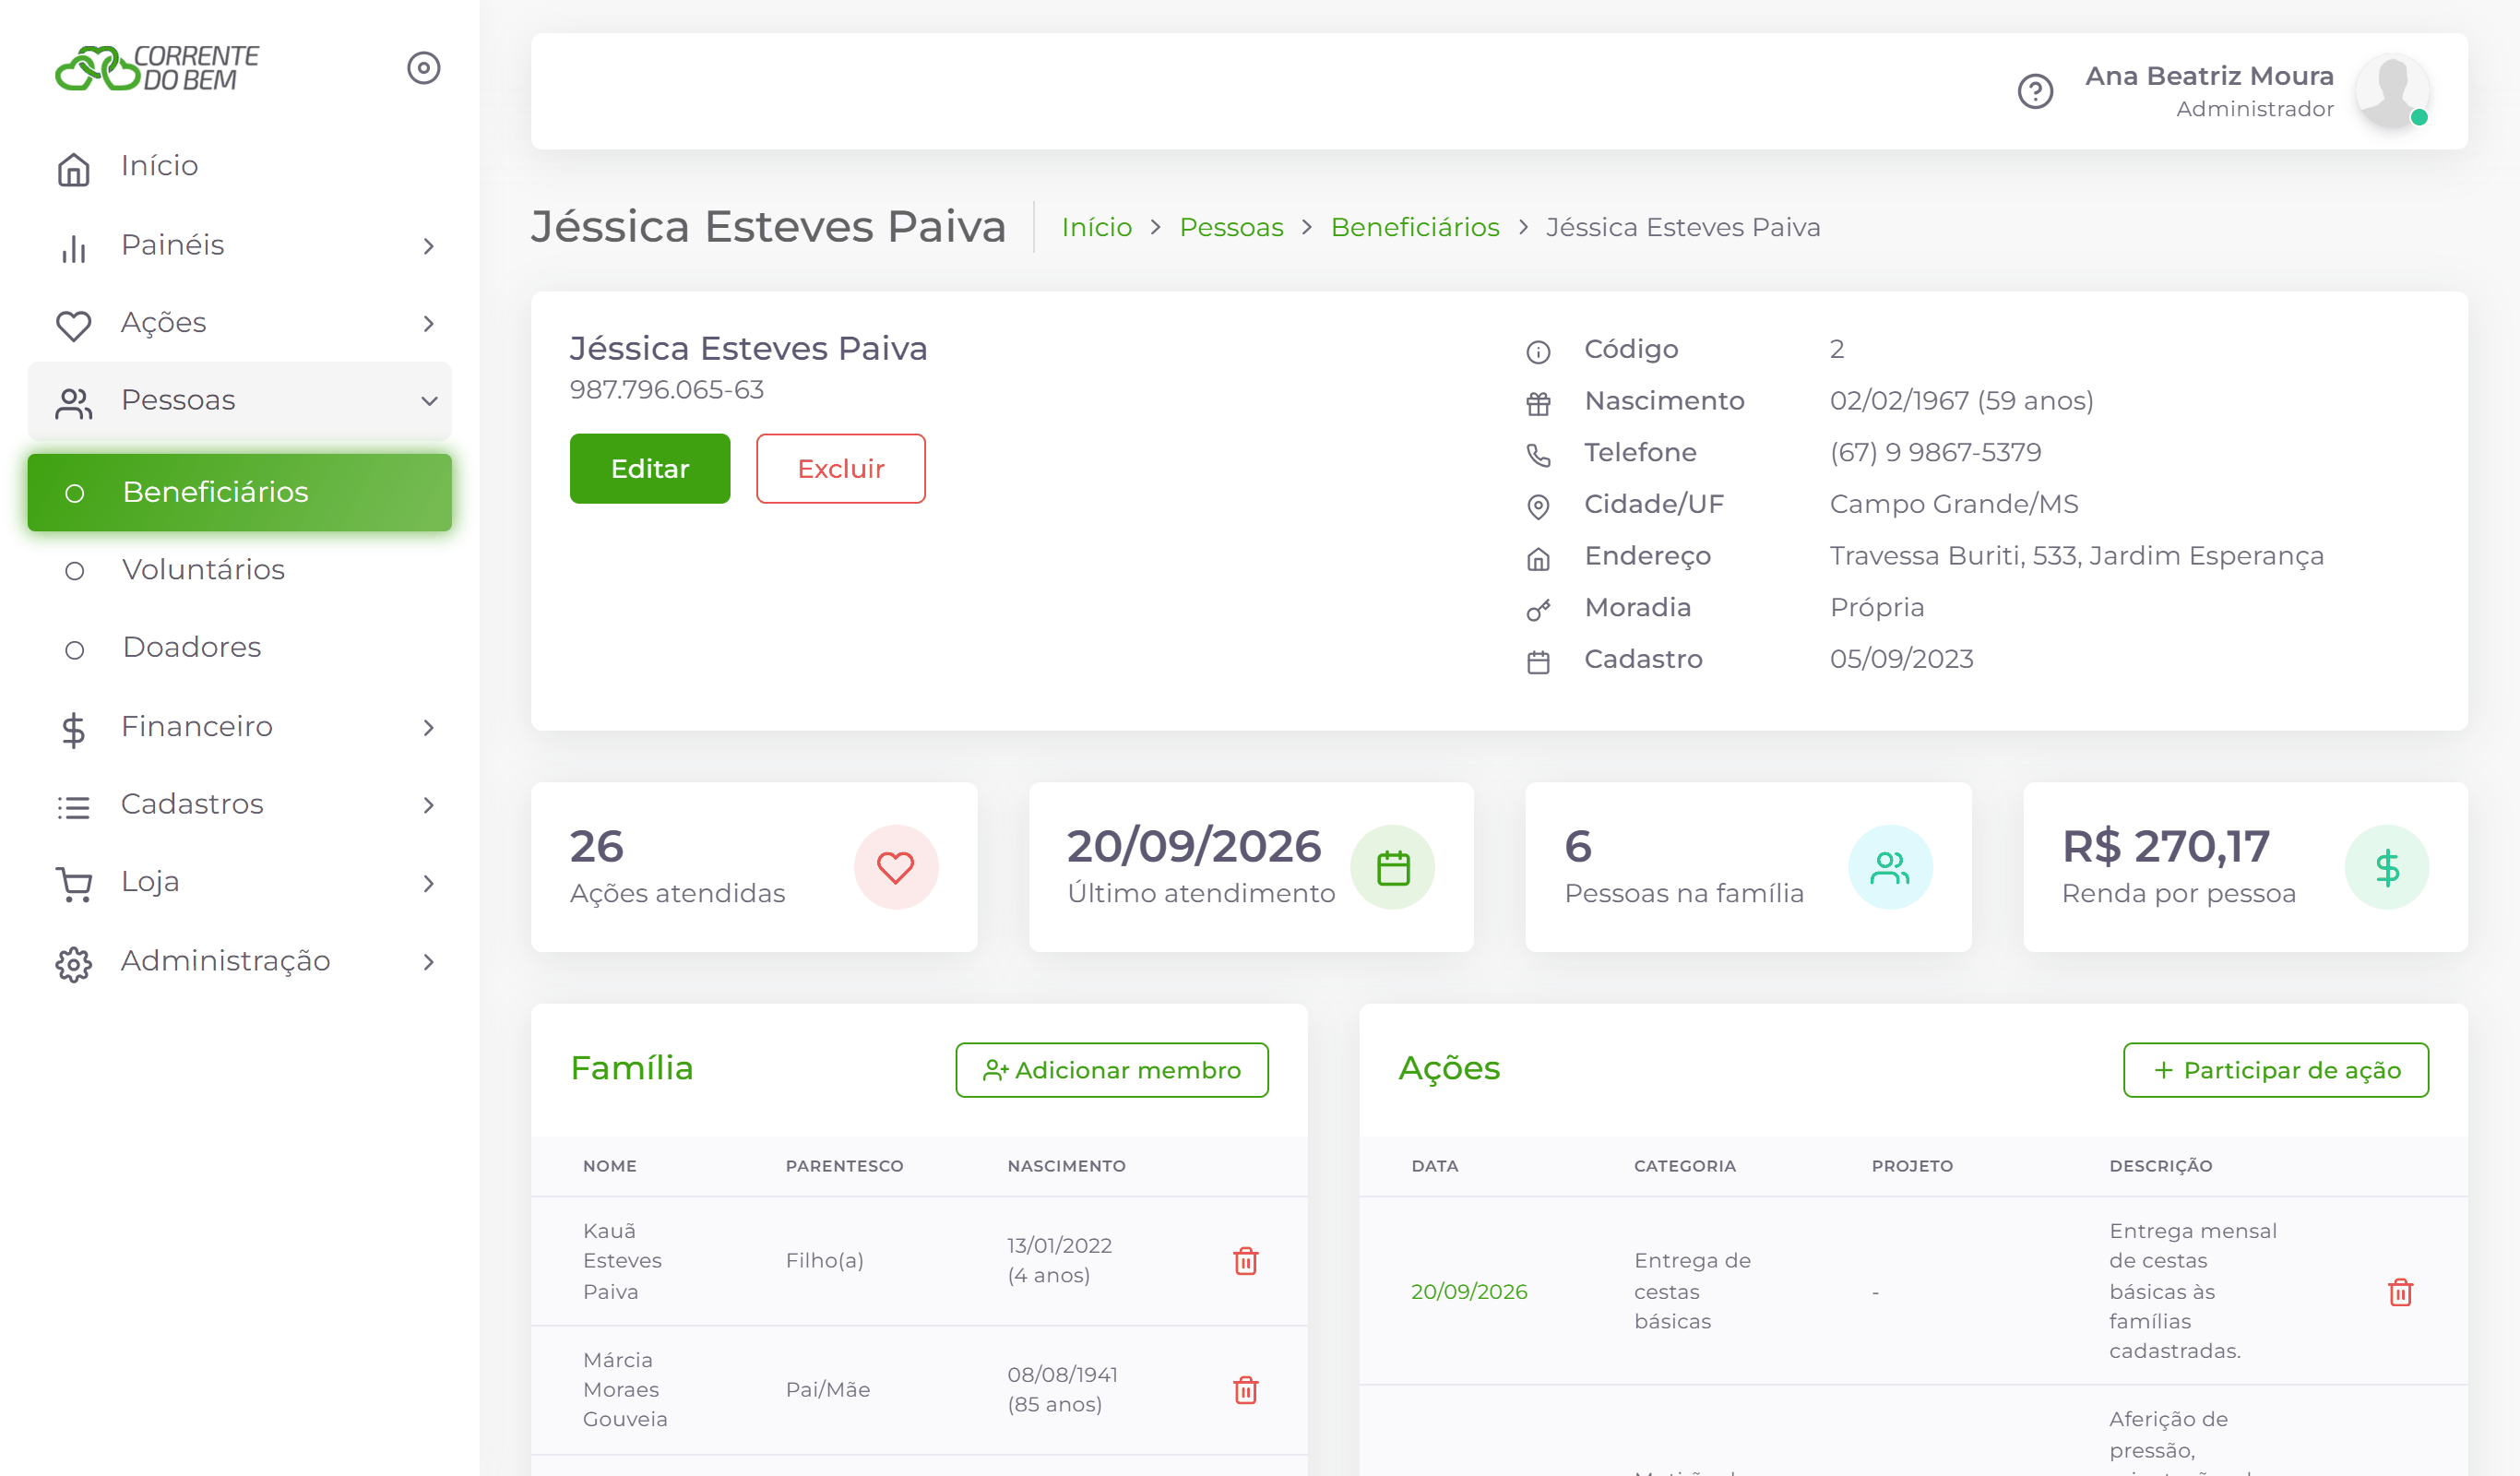
Task: Click the Cadastros list icon
Action: [x=74, y=806]
